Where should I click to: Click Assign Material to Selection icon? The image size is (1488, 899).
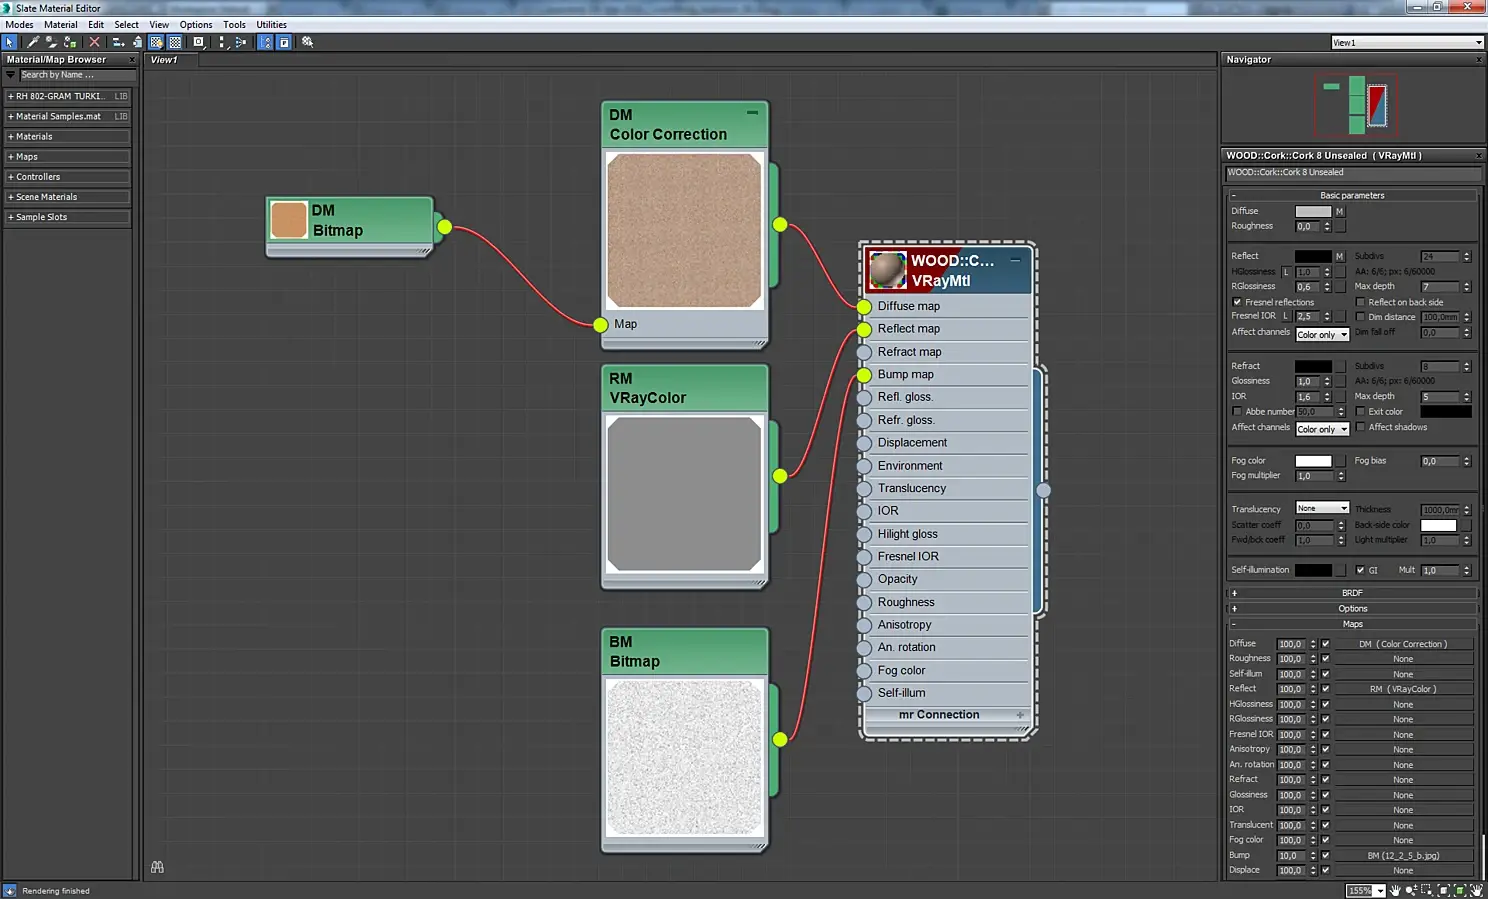pyautogui.click(x=70, y=42)
